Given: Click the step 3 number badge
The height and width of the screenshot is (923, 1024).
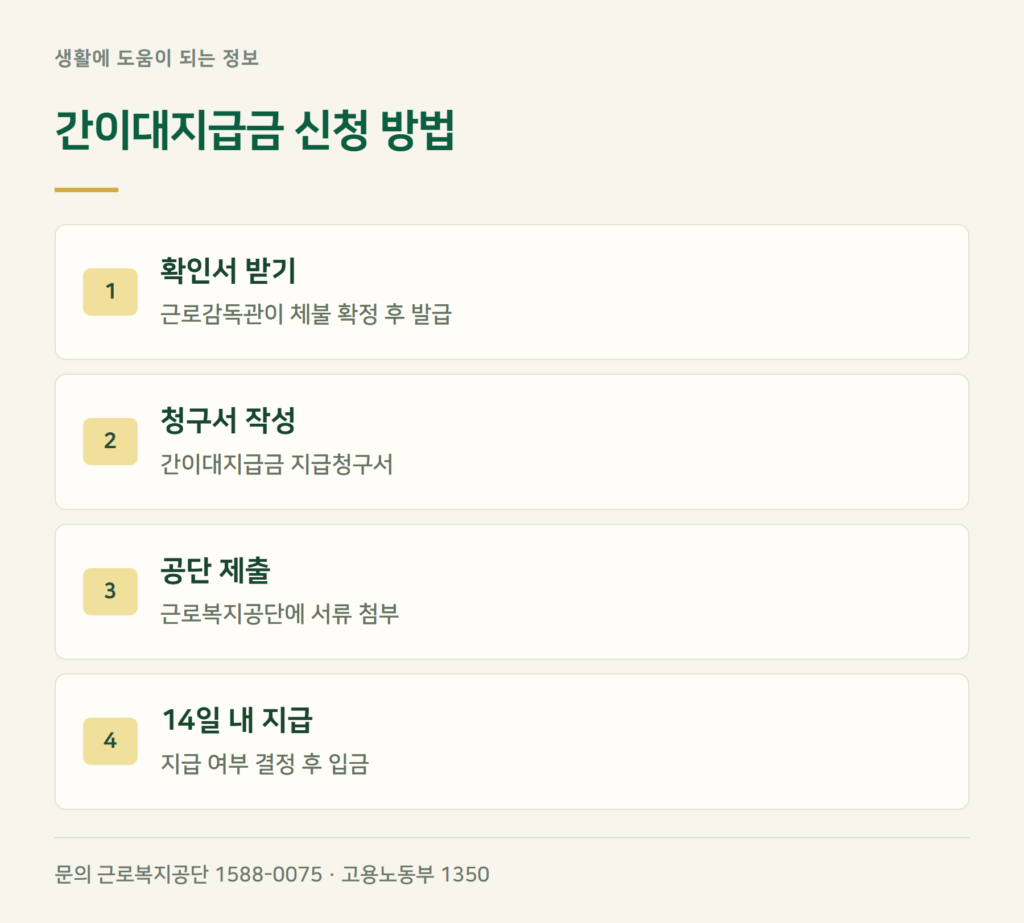Looking at the screenshot, I should click(110, 592).
